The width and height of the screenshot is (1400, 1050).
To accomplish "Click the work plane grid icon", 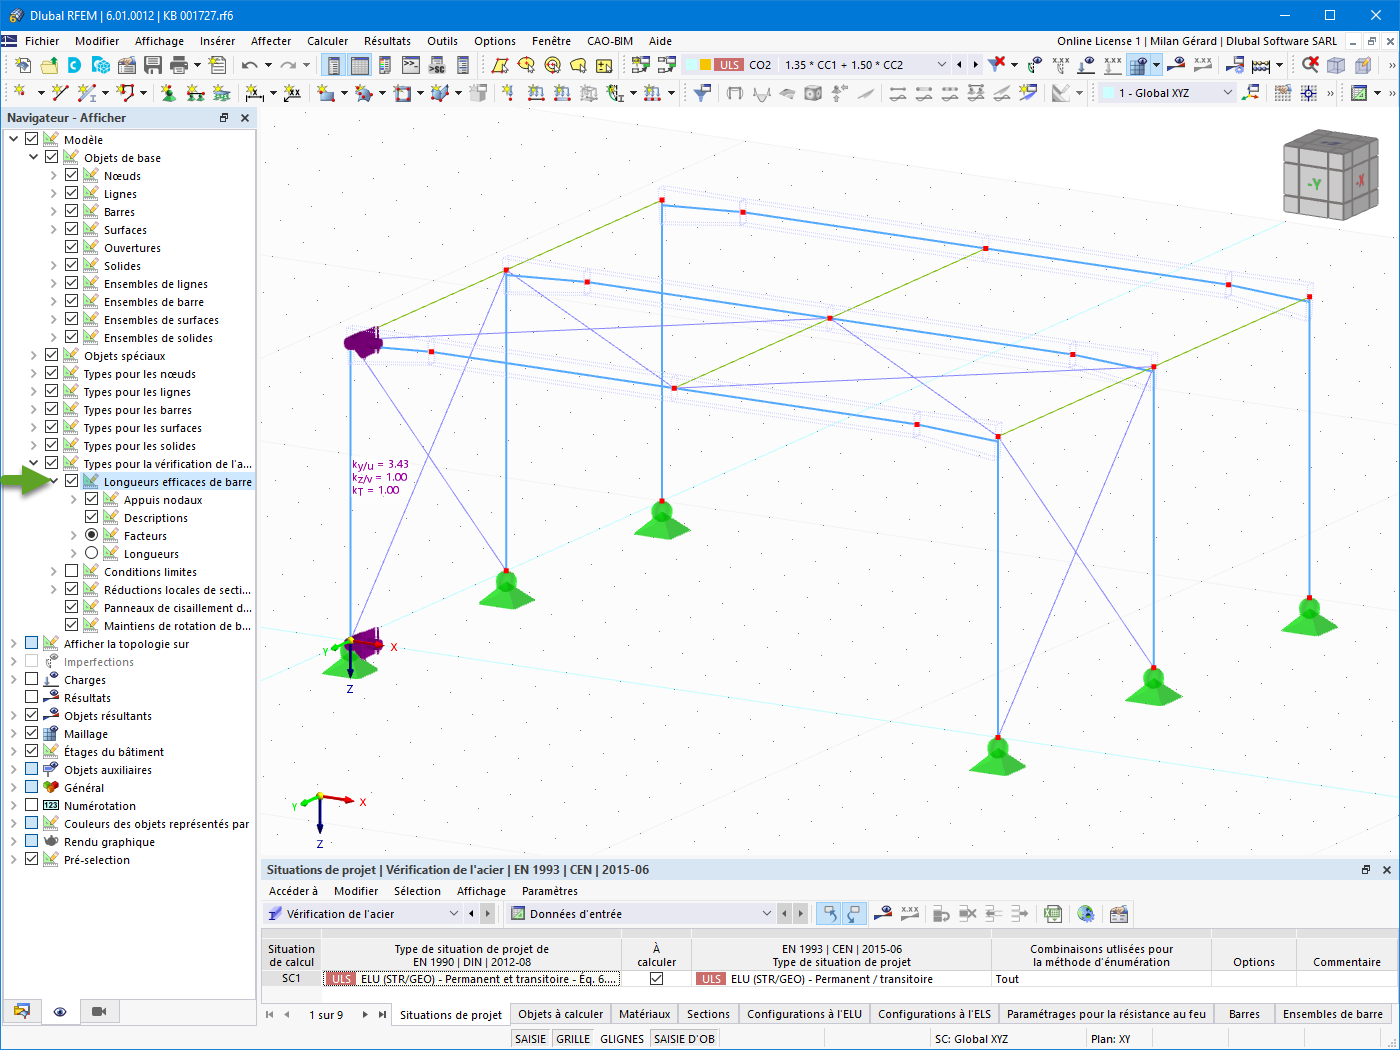I will pyautogui.click(x=1283, y=93).
